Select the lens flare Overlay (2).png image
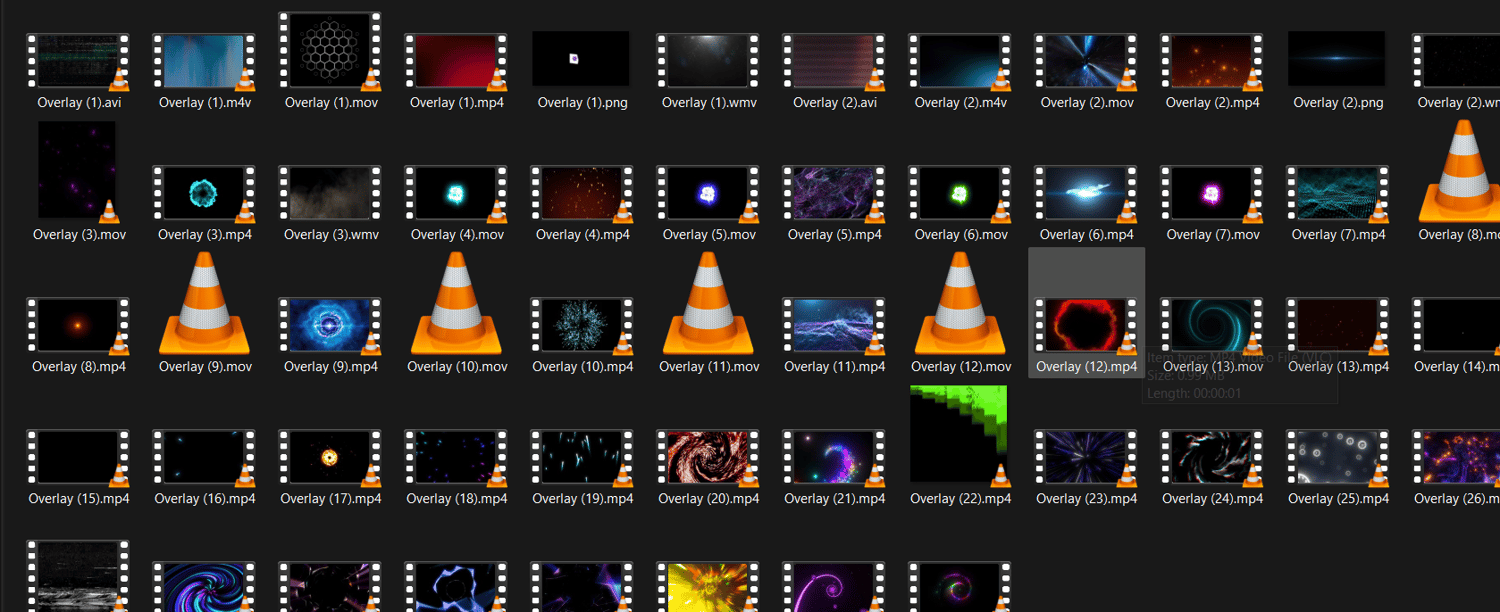This screenshot has width=1500, height=612. [1337, 59]
